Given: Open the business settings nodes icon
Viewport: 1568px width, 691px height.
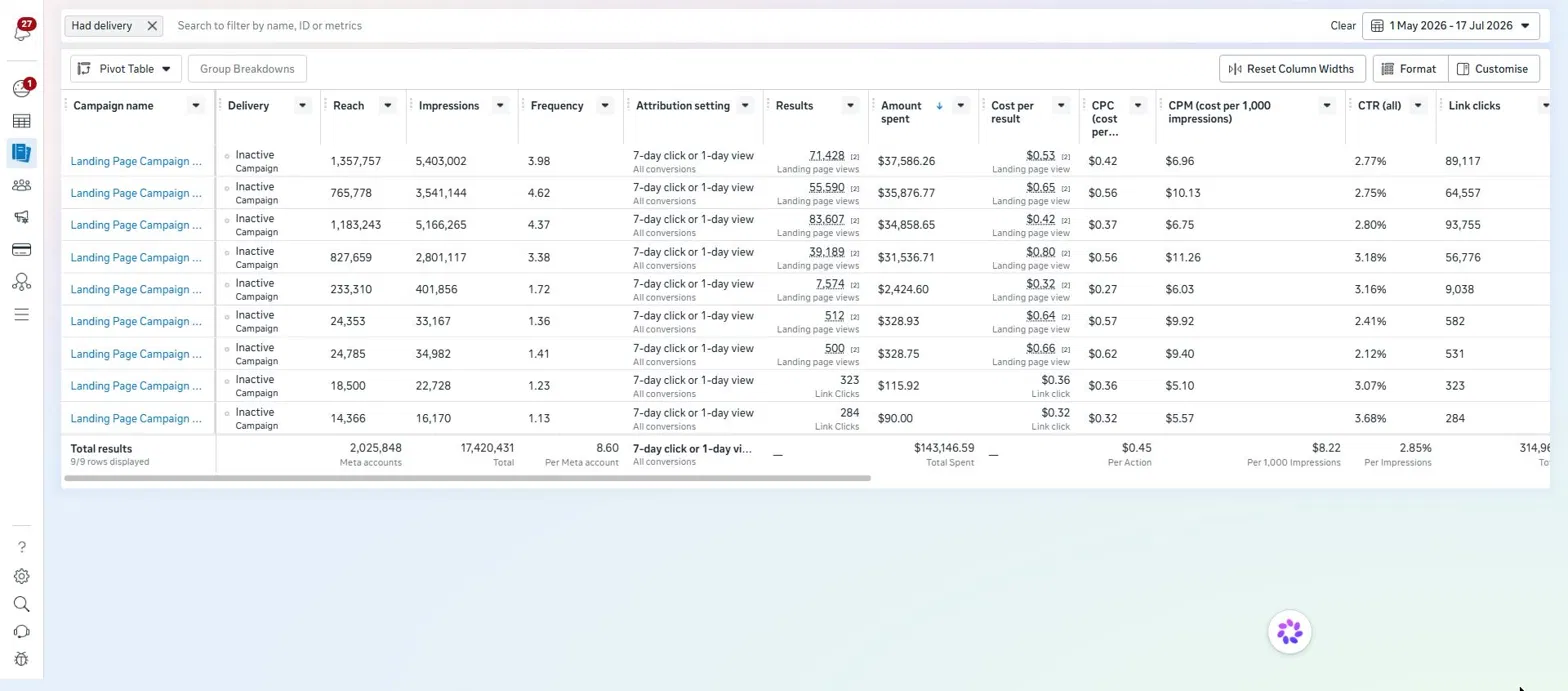Looking at the screenshot, I should pyautogui.click(x=21, y=282).
